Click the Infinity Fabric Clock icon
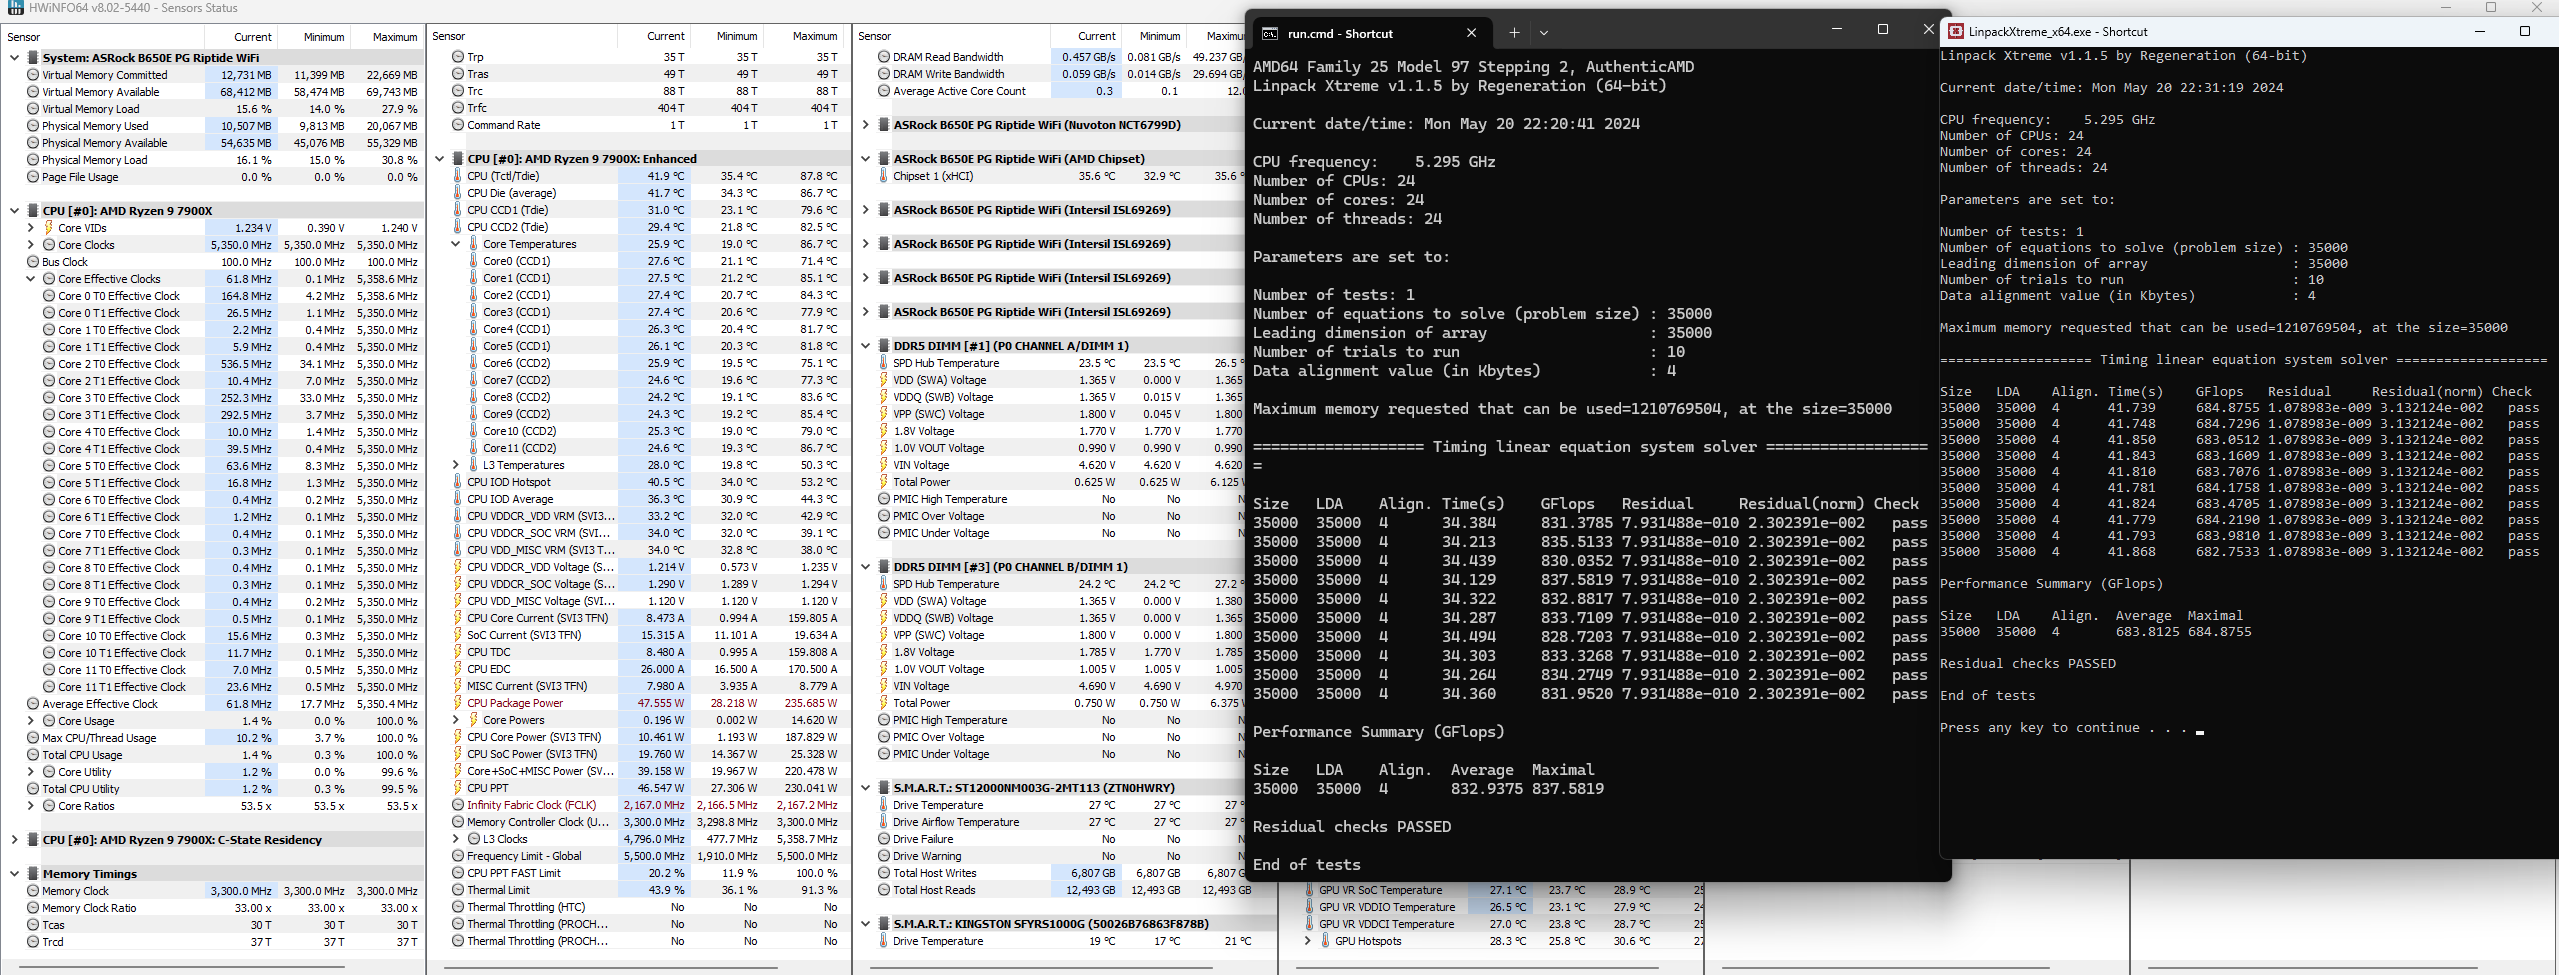Viewport: 2559px width, 975px height. tap(458, 805)
